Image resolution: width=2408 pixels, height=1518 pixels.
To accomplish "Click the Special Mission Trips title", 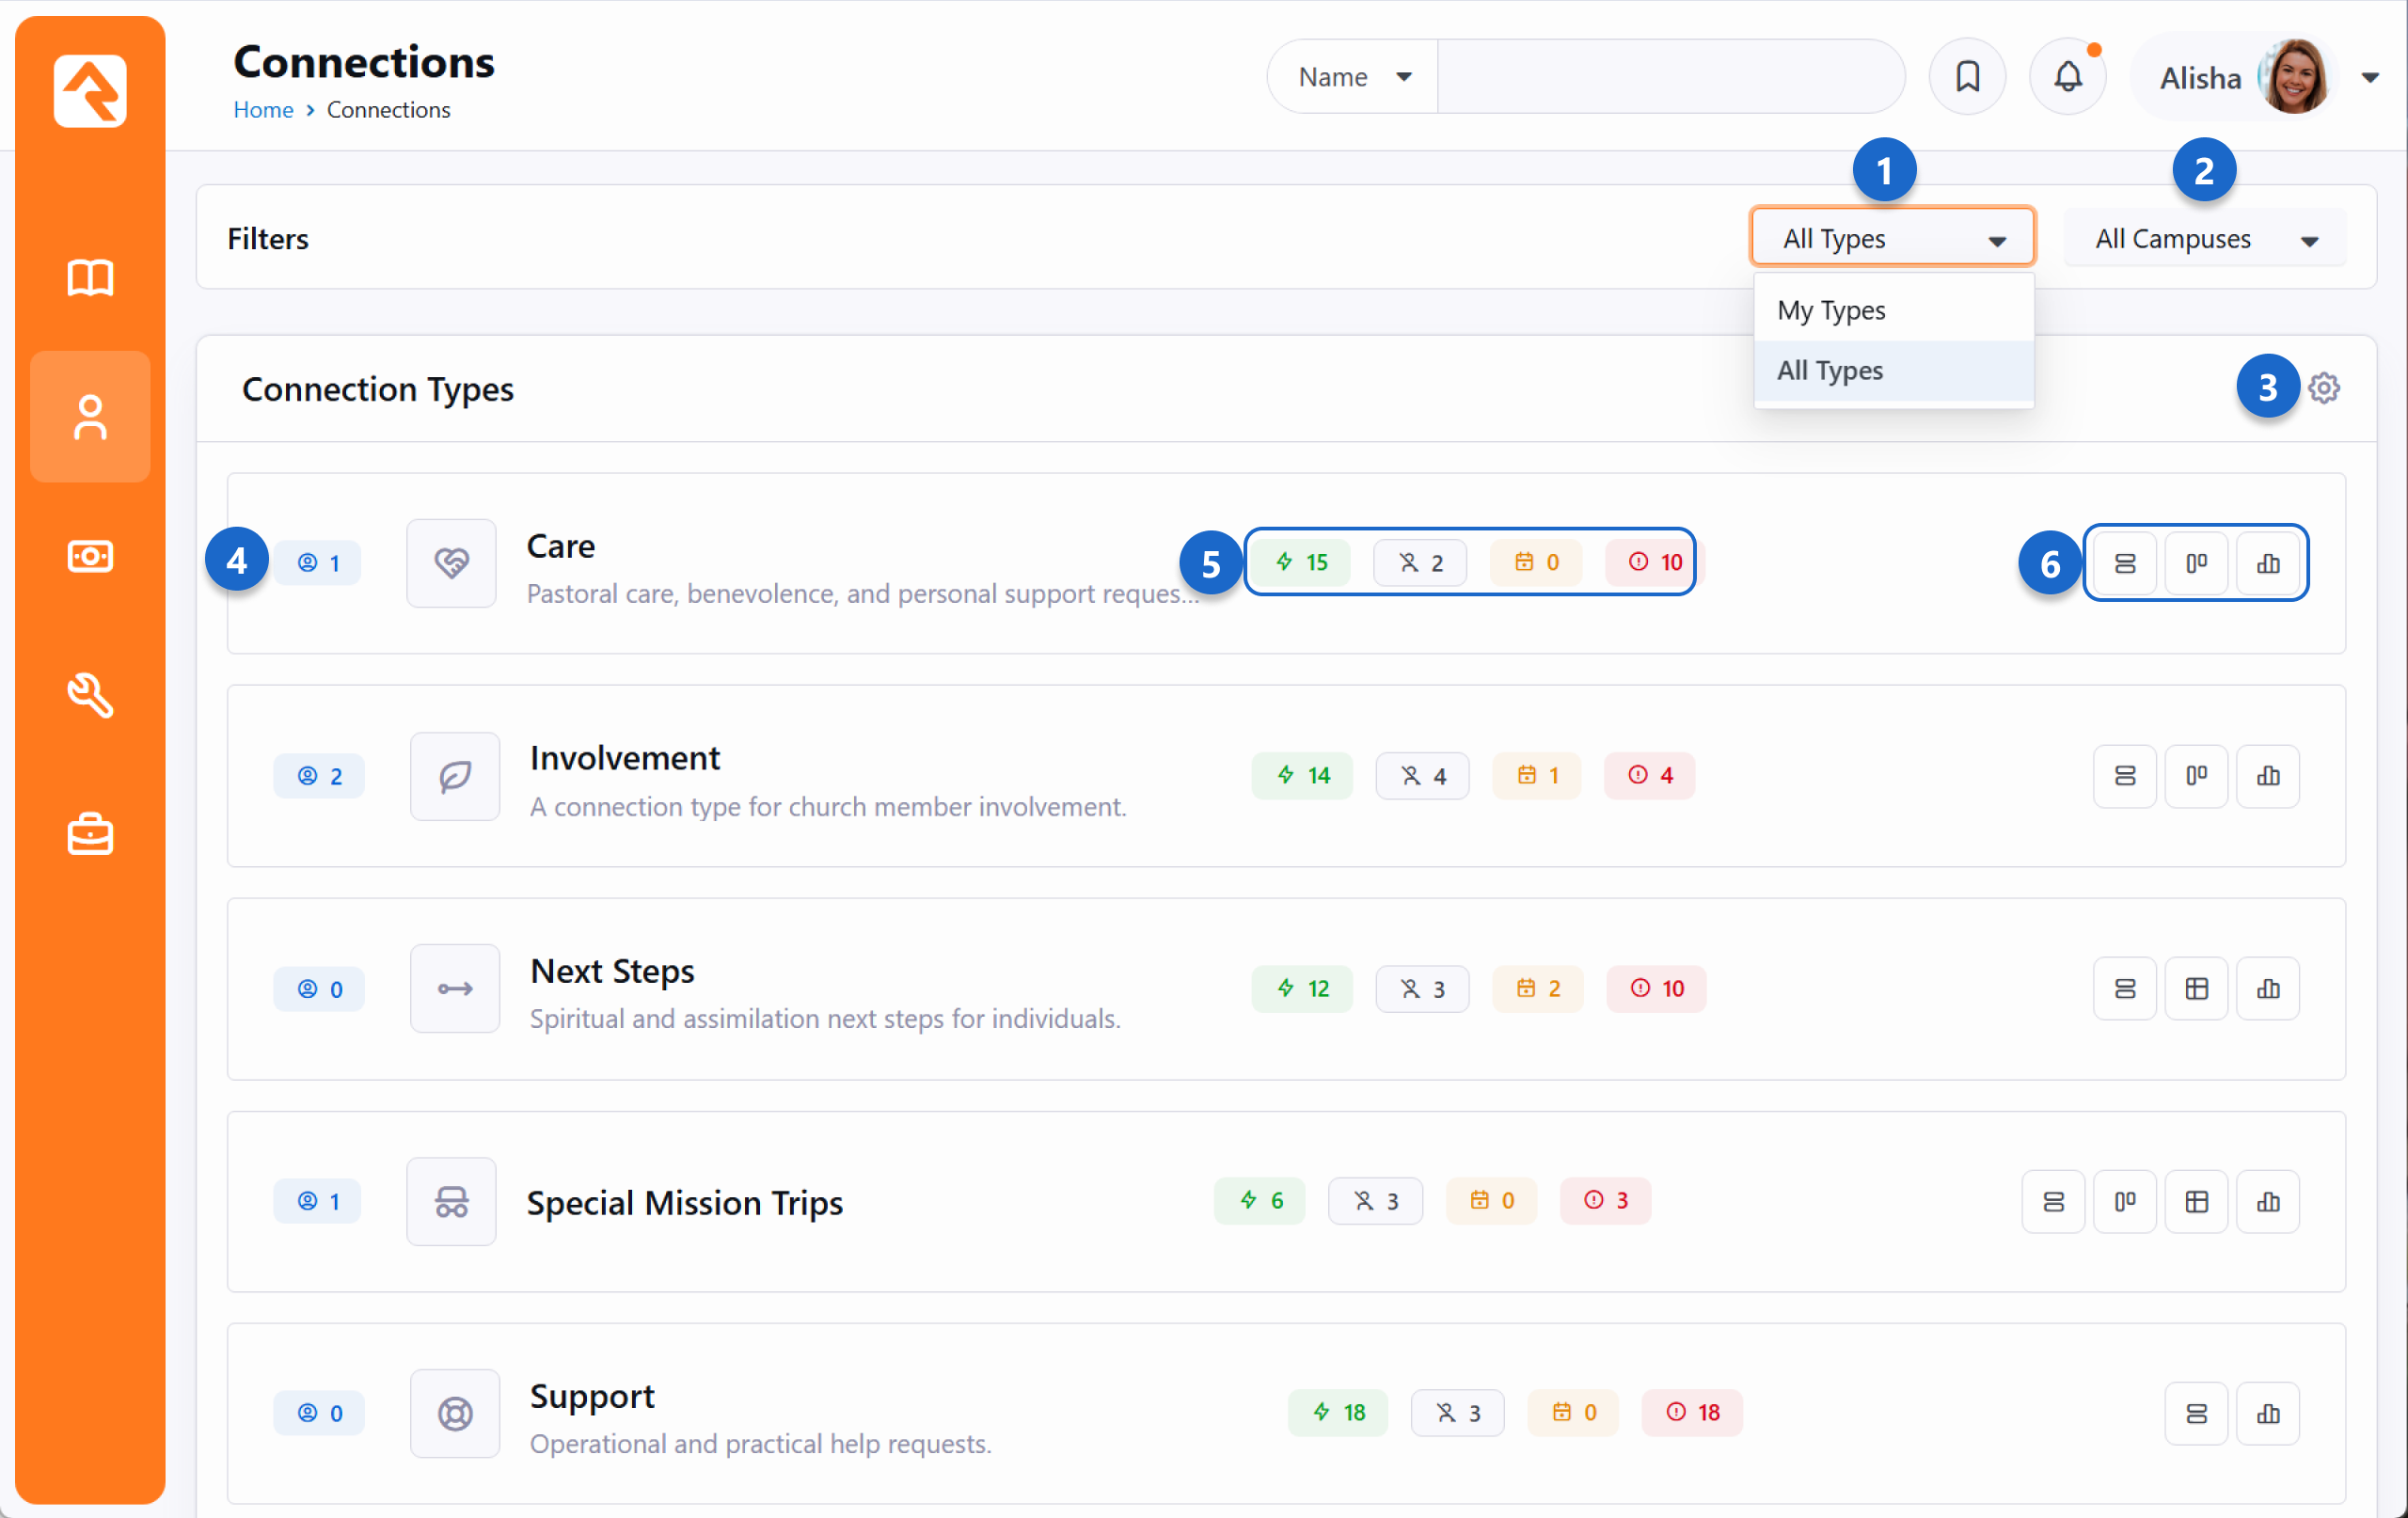I will (684, 1202).
